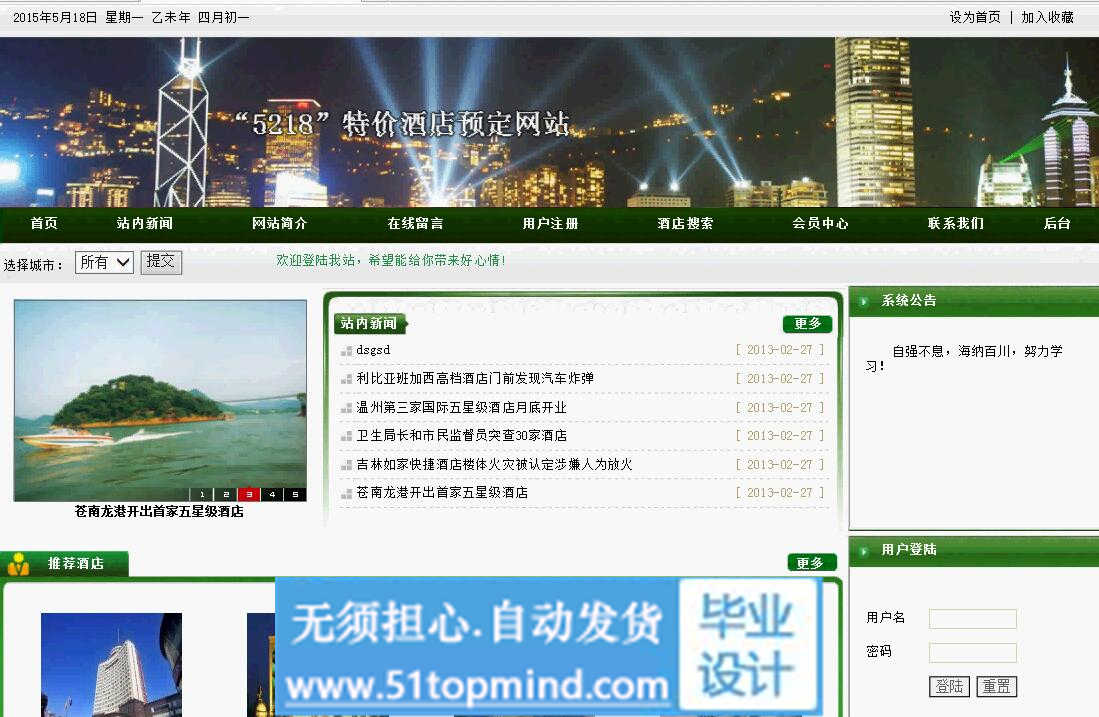
Task: Click 设为首页 link at top
Action: (975, 17)
